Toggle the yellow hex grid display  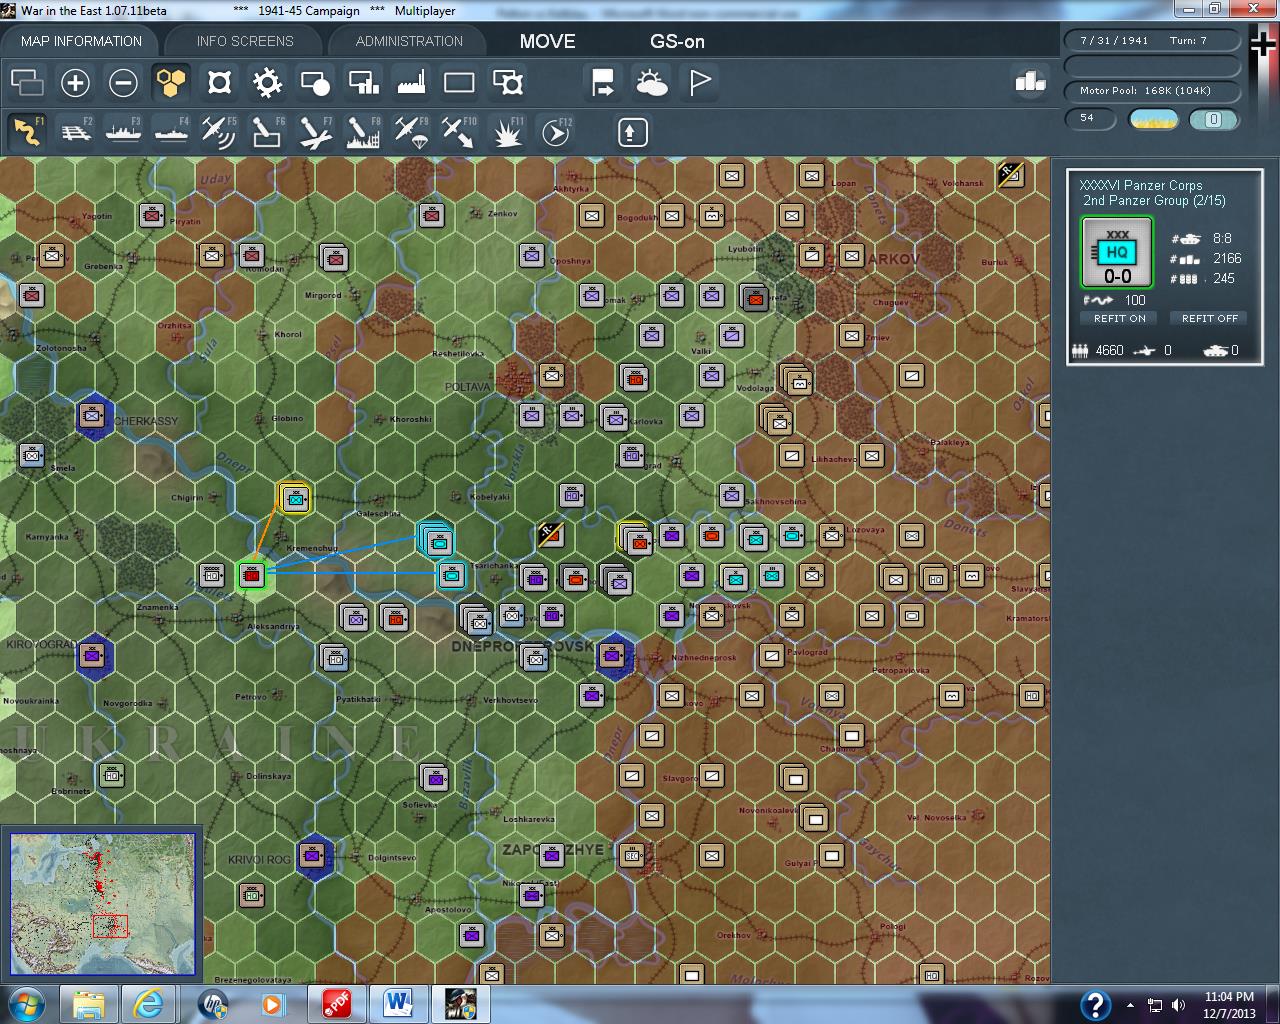pos(171,83)
